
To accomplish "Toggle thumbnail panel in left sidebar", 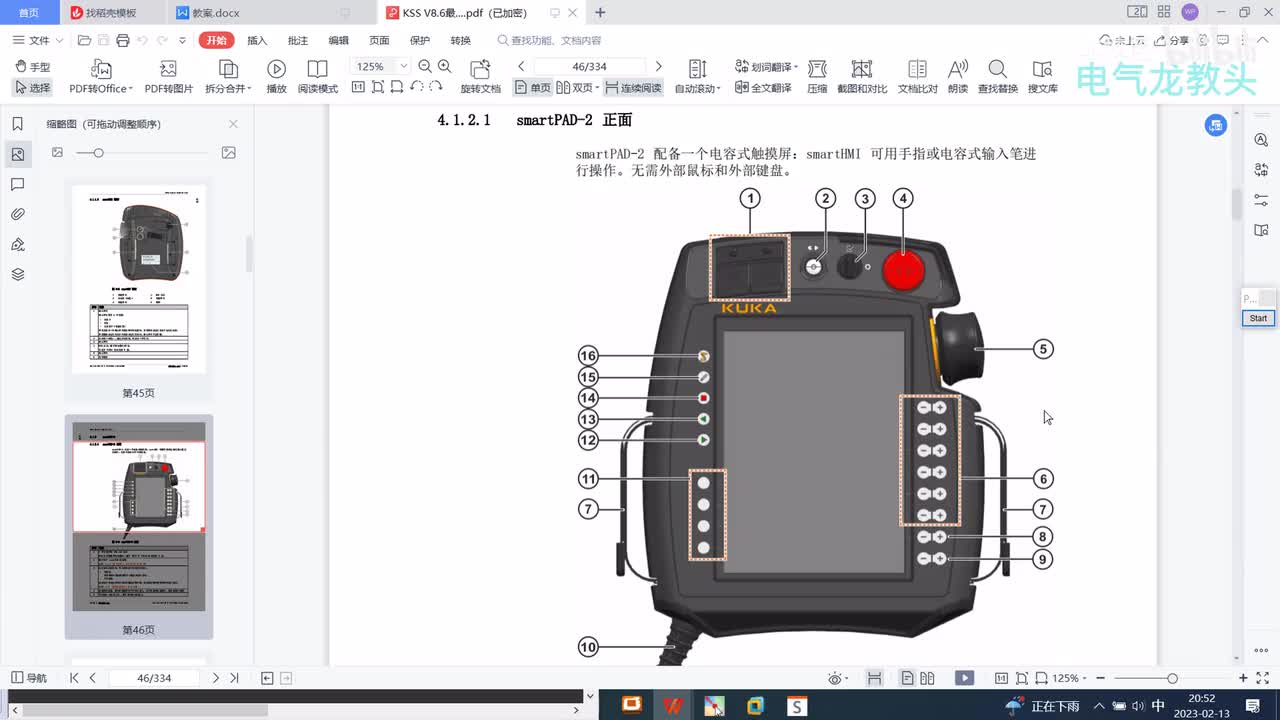I will coord(17,154).
